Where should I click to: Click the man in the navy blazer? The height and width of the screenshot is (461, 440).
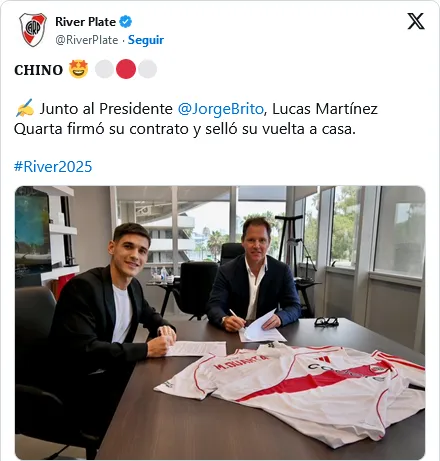[254, 277]
